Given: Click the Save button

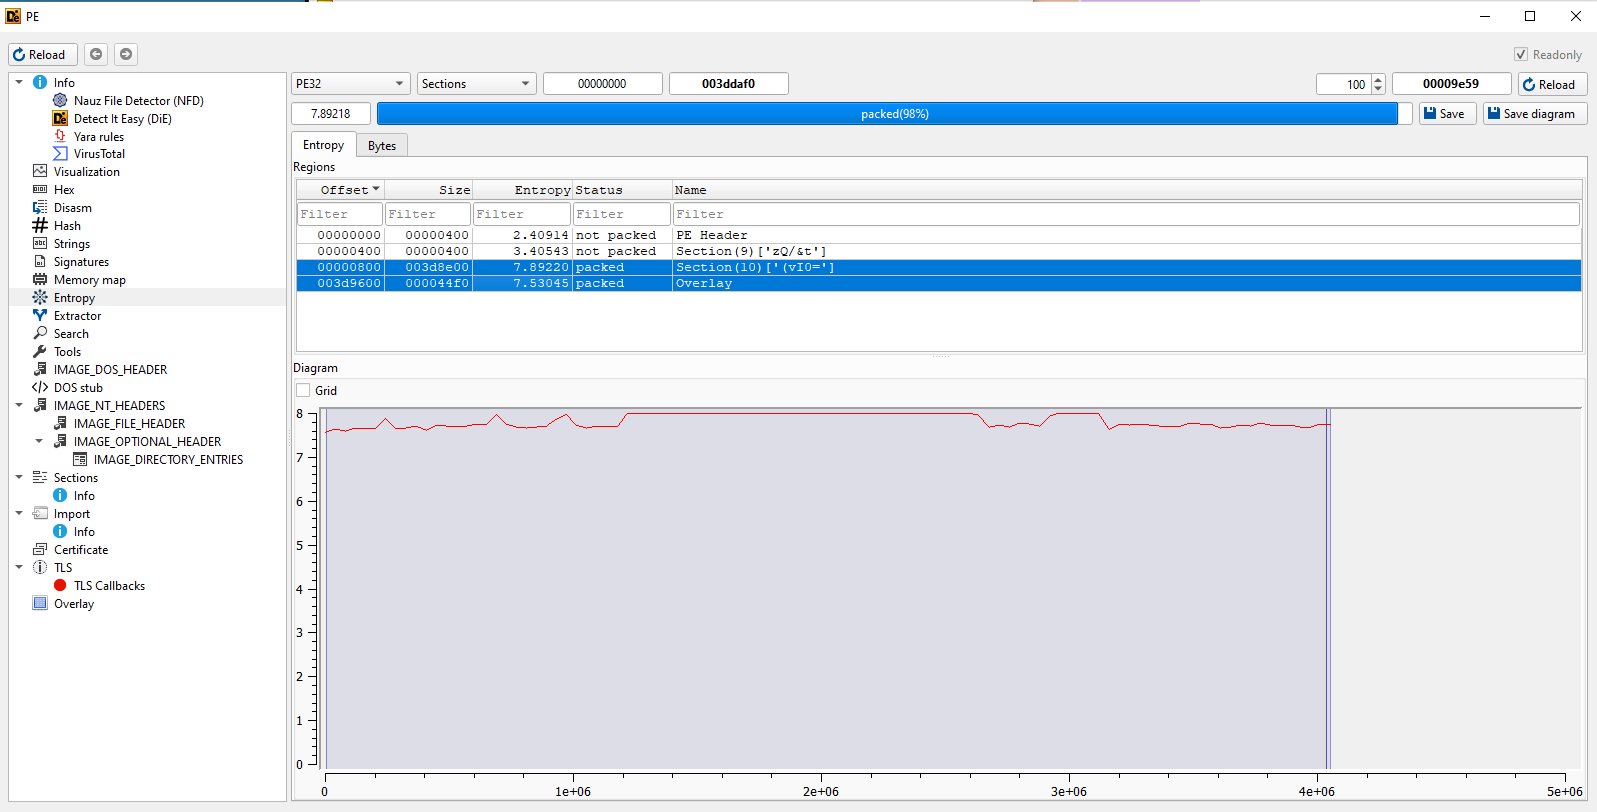Looking at the screenshot, I should coord(1447,114).
